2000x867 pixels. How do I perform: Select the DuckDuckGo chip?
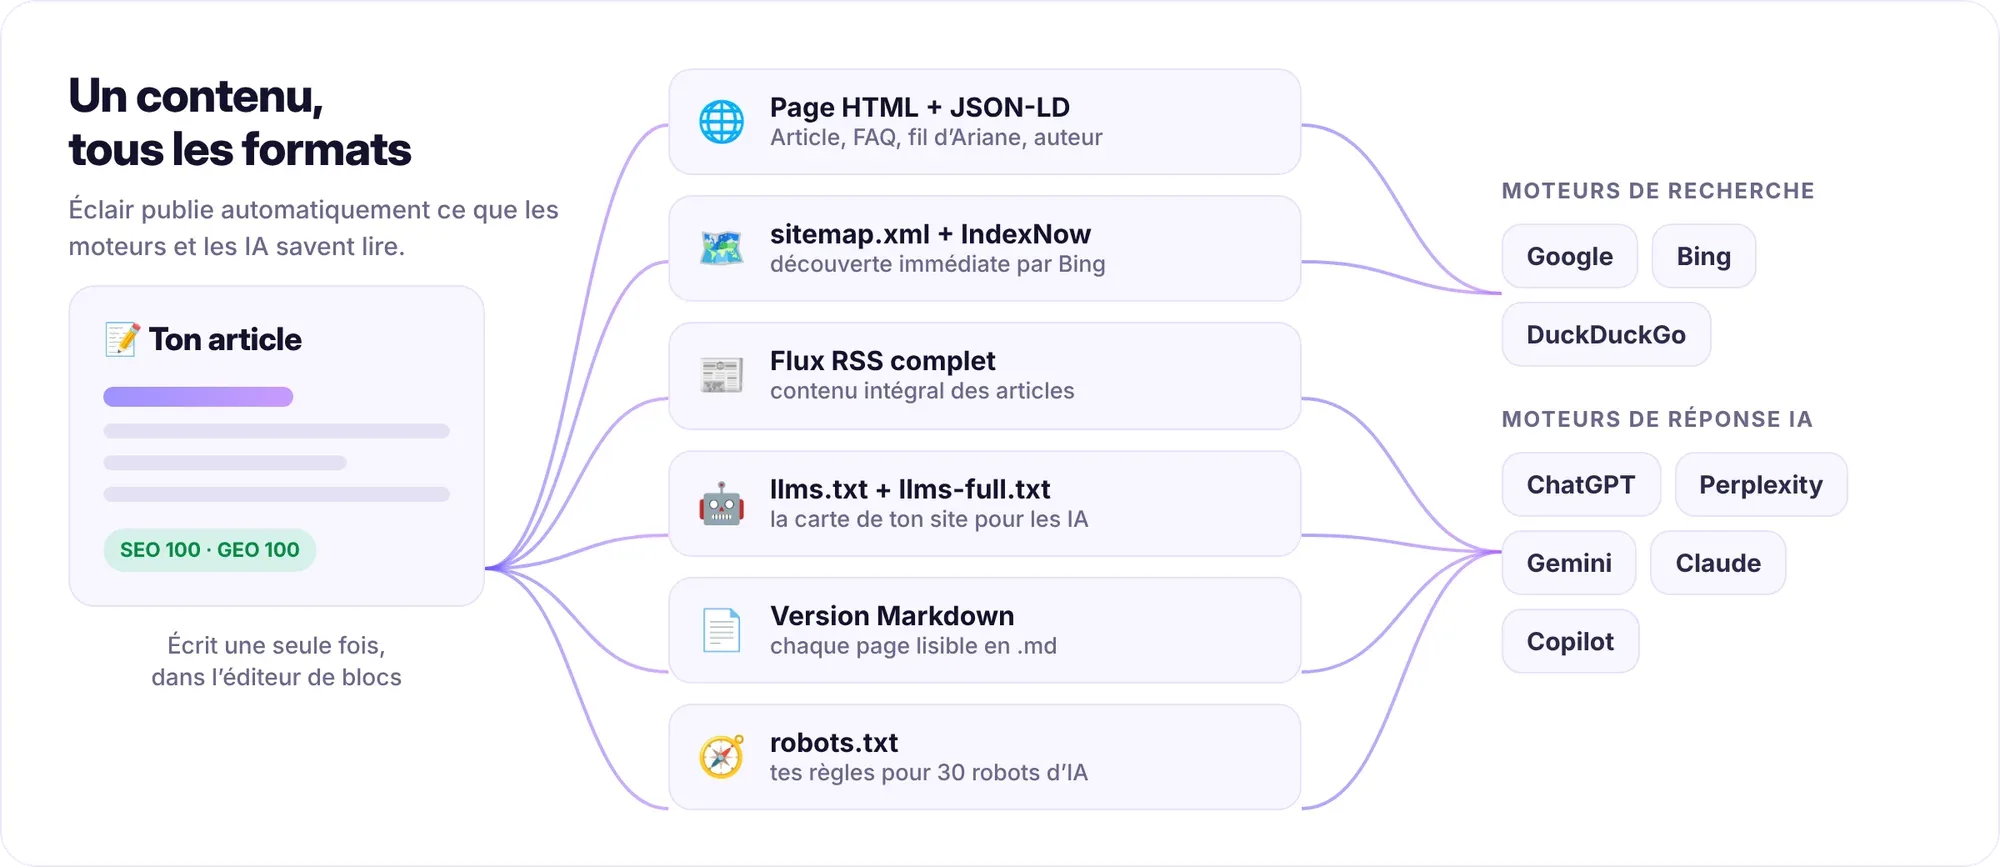[x=1606, y=334]
